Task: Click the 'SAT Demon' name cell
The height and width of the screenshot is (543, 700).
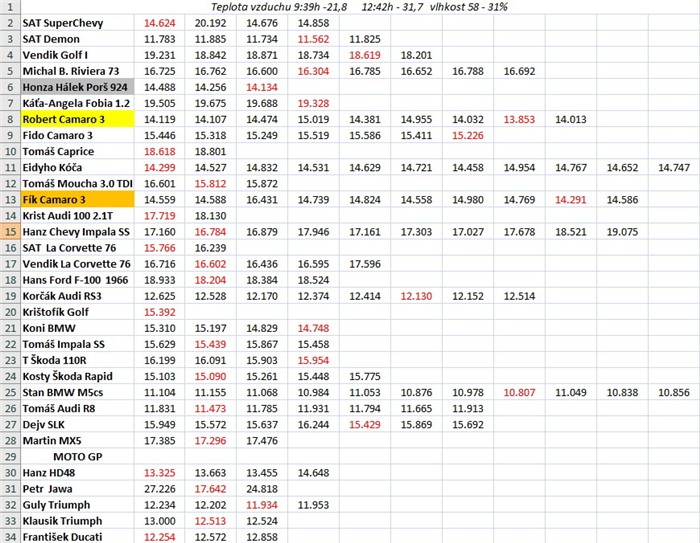Action: [x=77, y=39]
